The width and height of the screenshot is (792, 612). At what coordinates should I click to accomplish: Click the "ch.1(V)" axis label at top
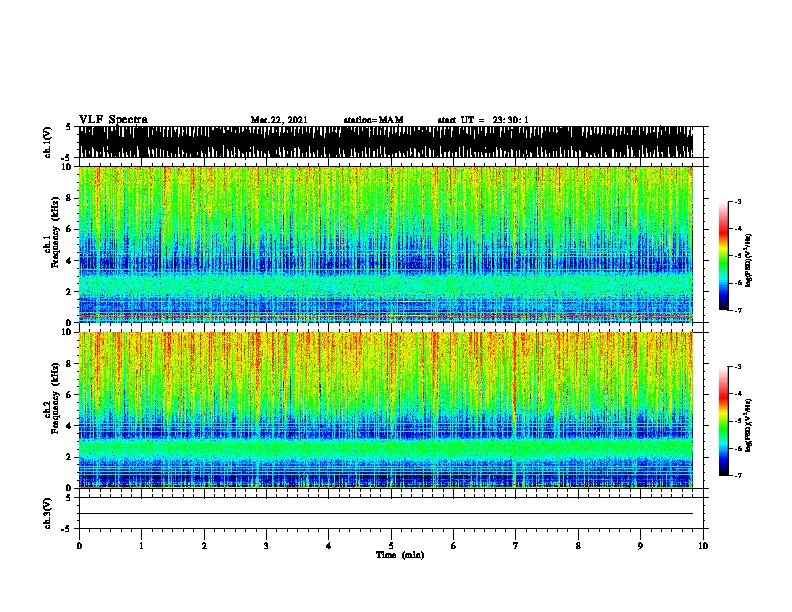tap(47, 142)
